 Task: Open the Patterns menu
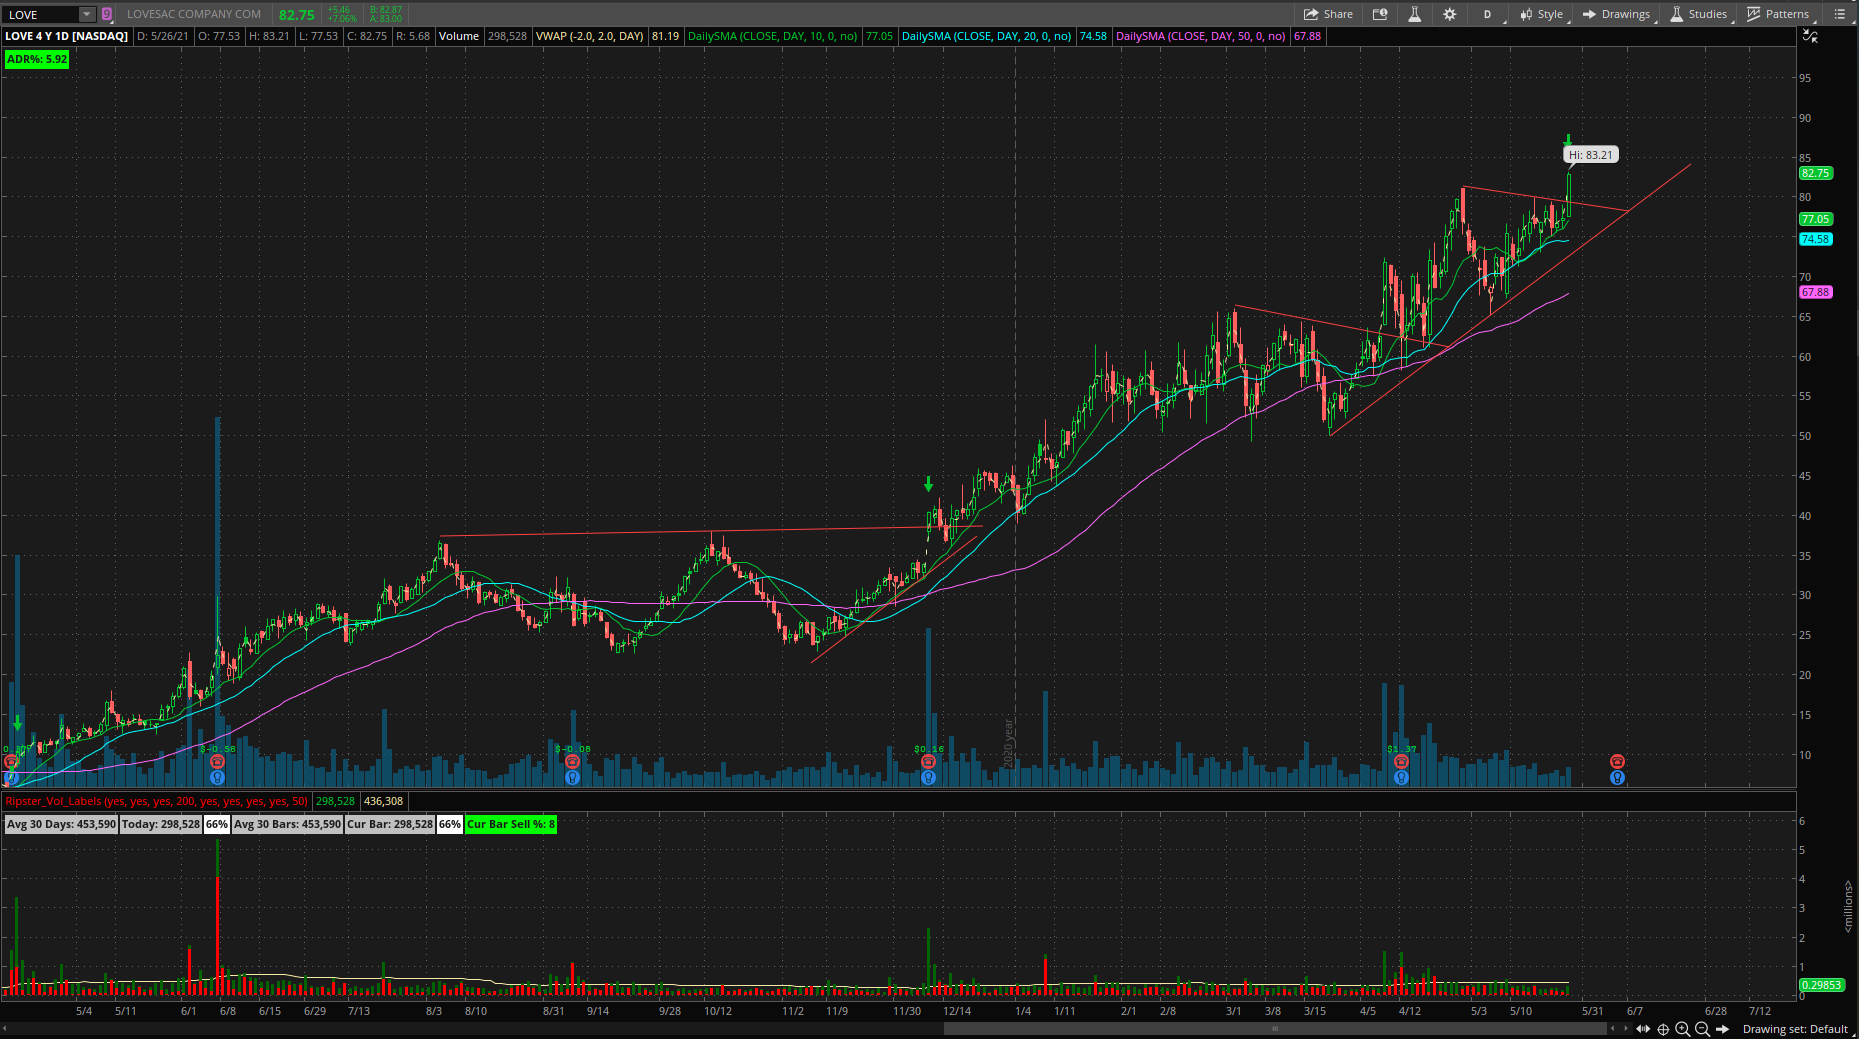(x=1782, y=14)
